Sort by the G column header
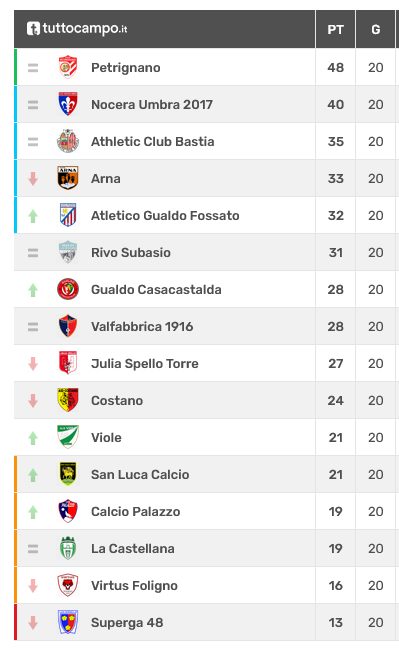399x649 pixels. (375, 29)
